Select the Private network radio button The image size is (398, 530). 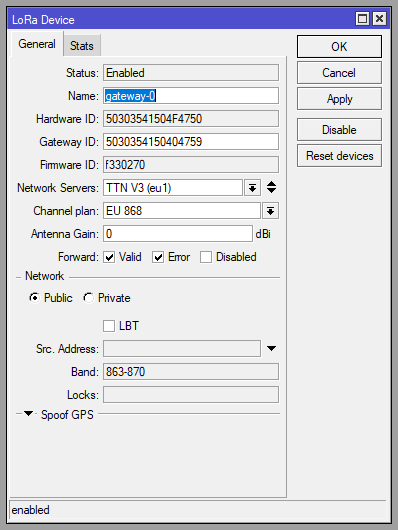[89, 298]
